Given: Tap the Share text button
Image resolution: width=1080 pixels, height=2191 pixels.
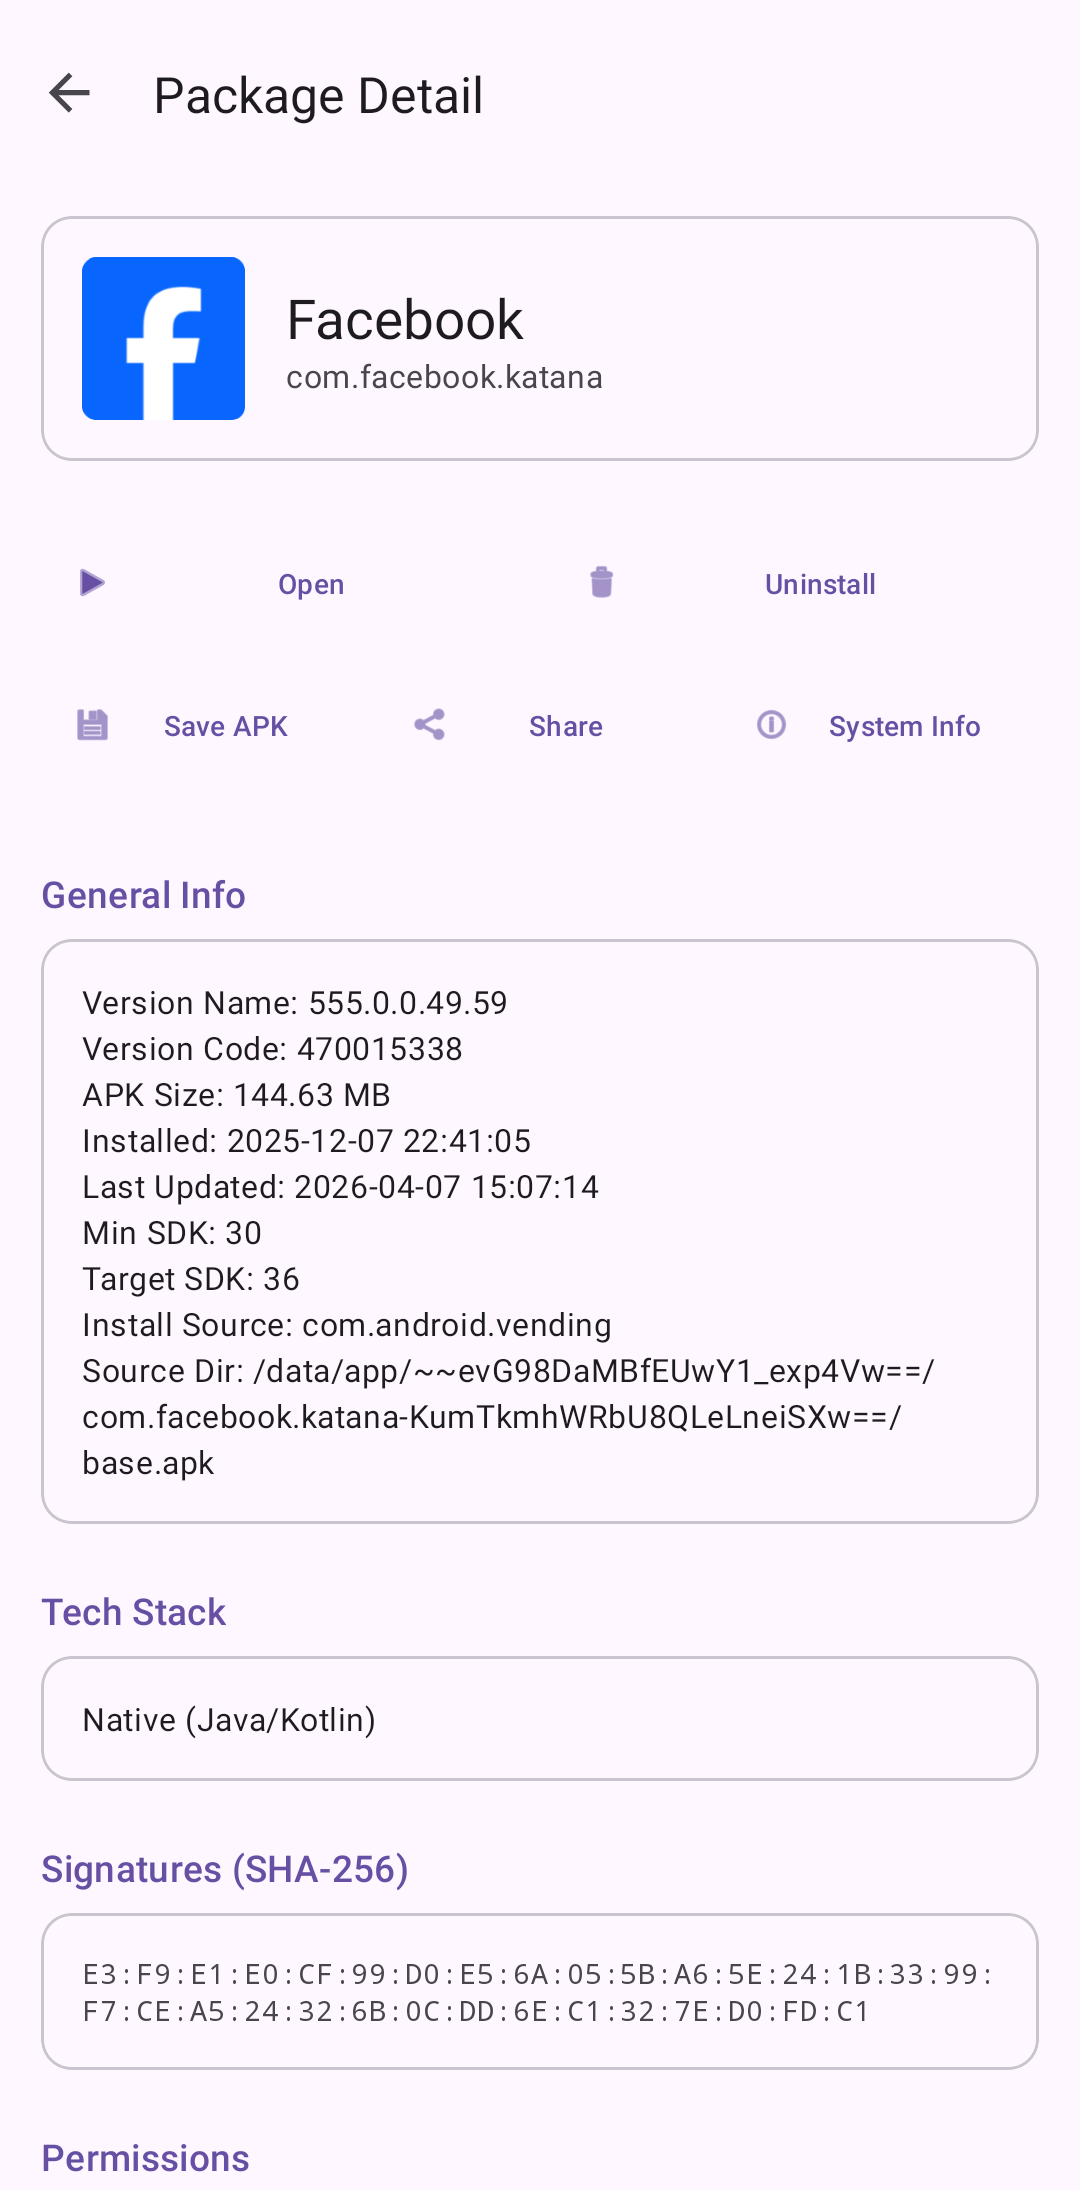Looking at the screenshot, I should [x=565, y=727].
